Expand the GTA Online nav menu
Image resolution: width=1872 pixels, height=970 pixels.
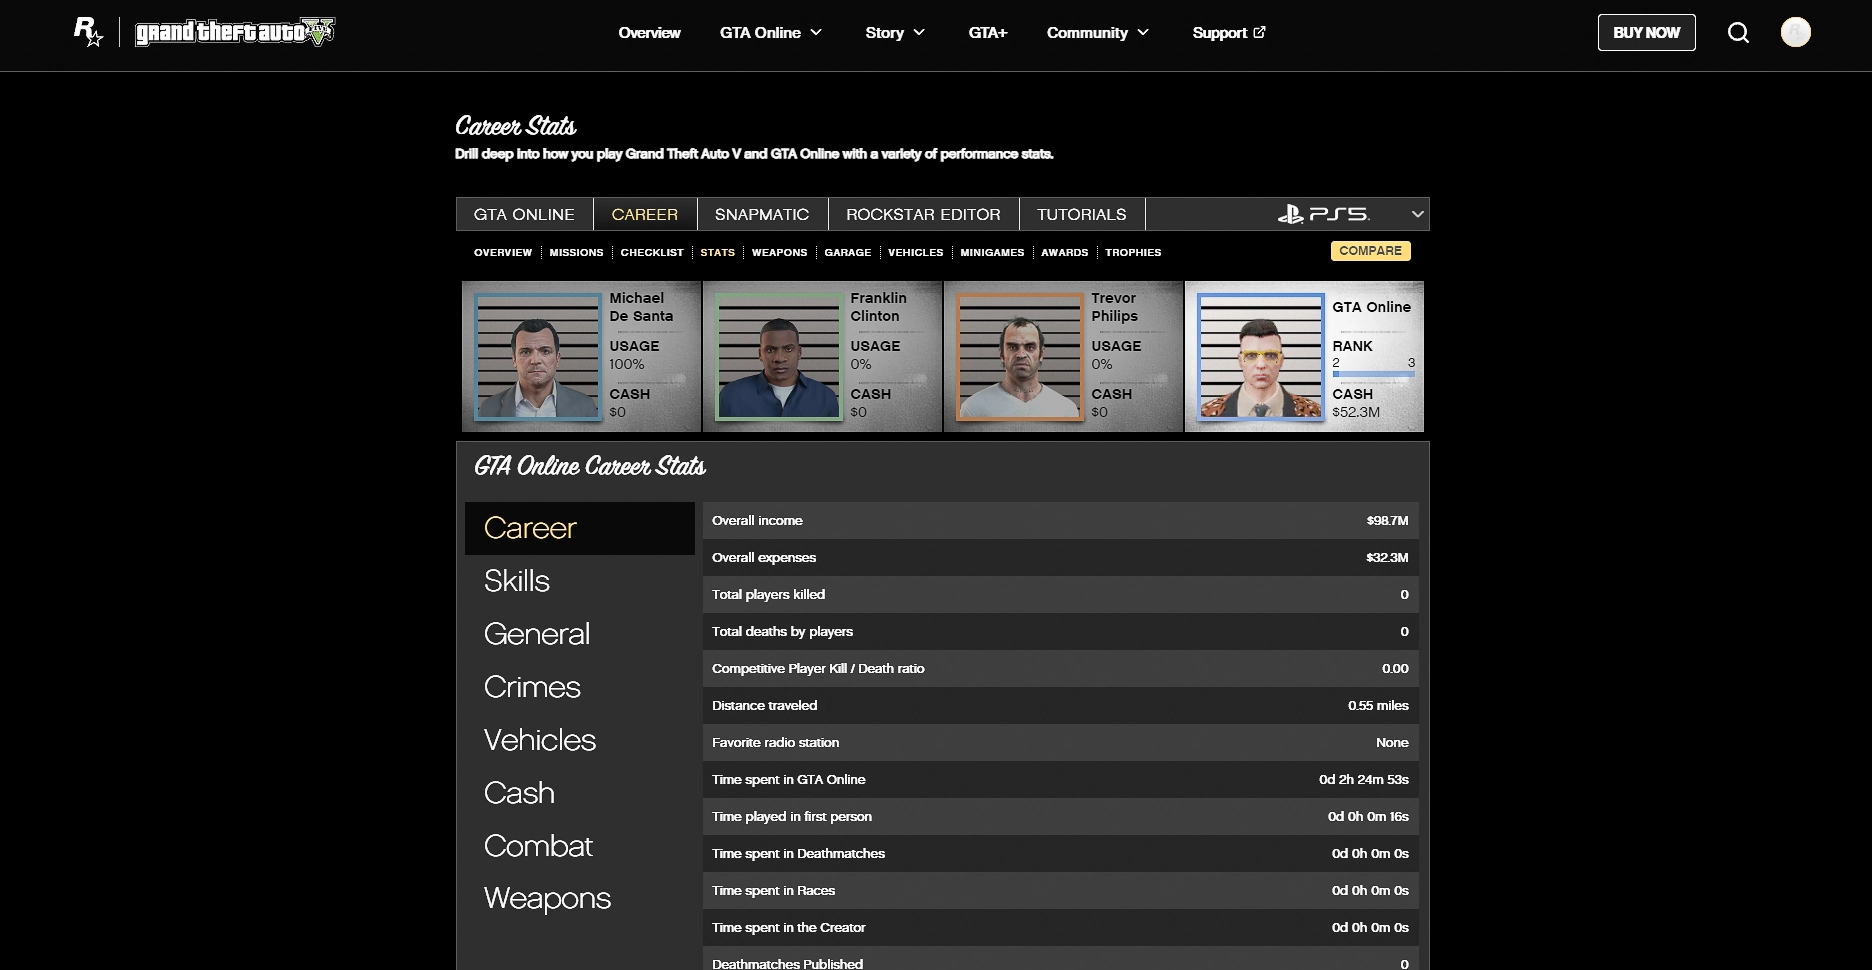pyautogui.click(x=770, y=33)
